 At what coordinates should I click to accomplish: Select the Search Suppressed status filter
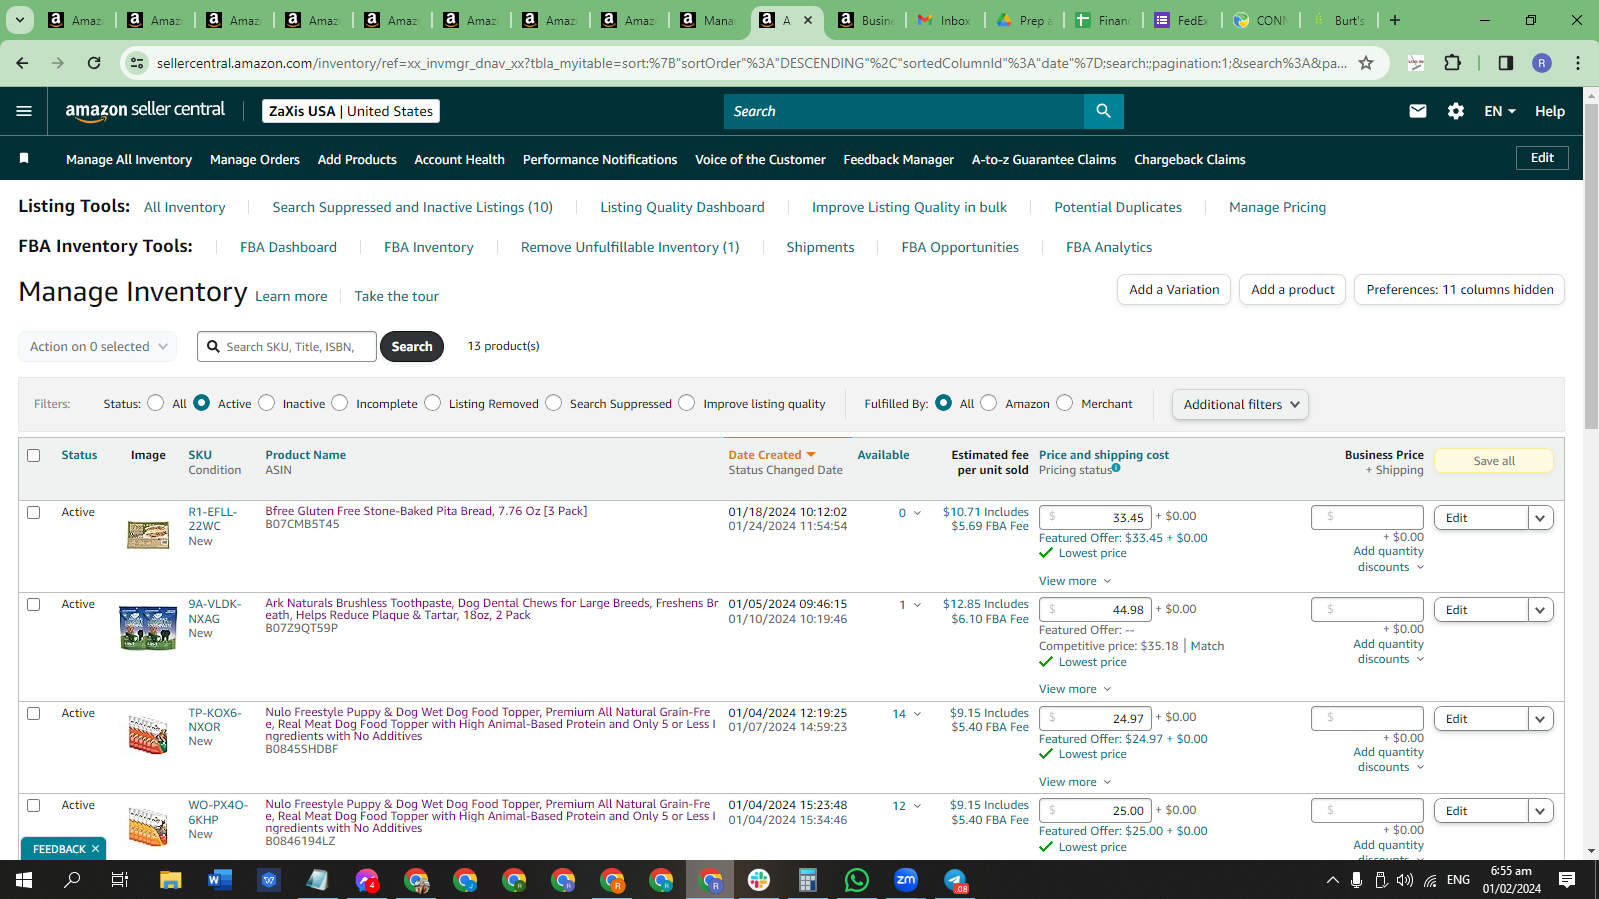point(553,403)
